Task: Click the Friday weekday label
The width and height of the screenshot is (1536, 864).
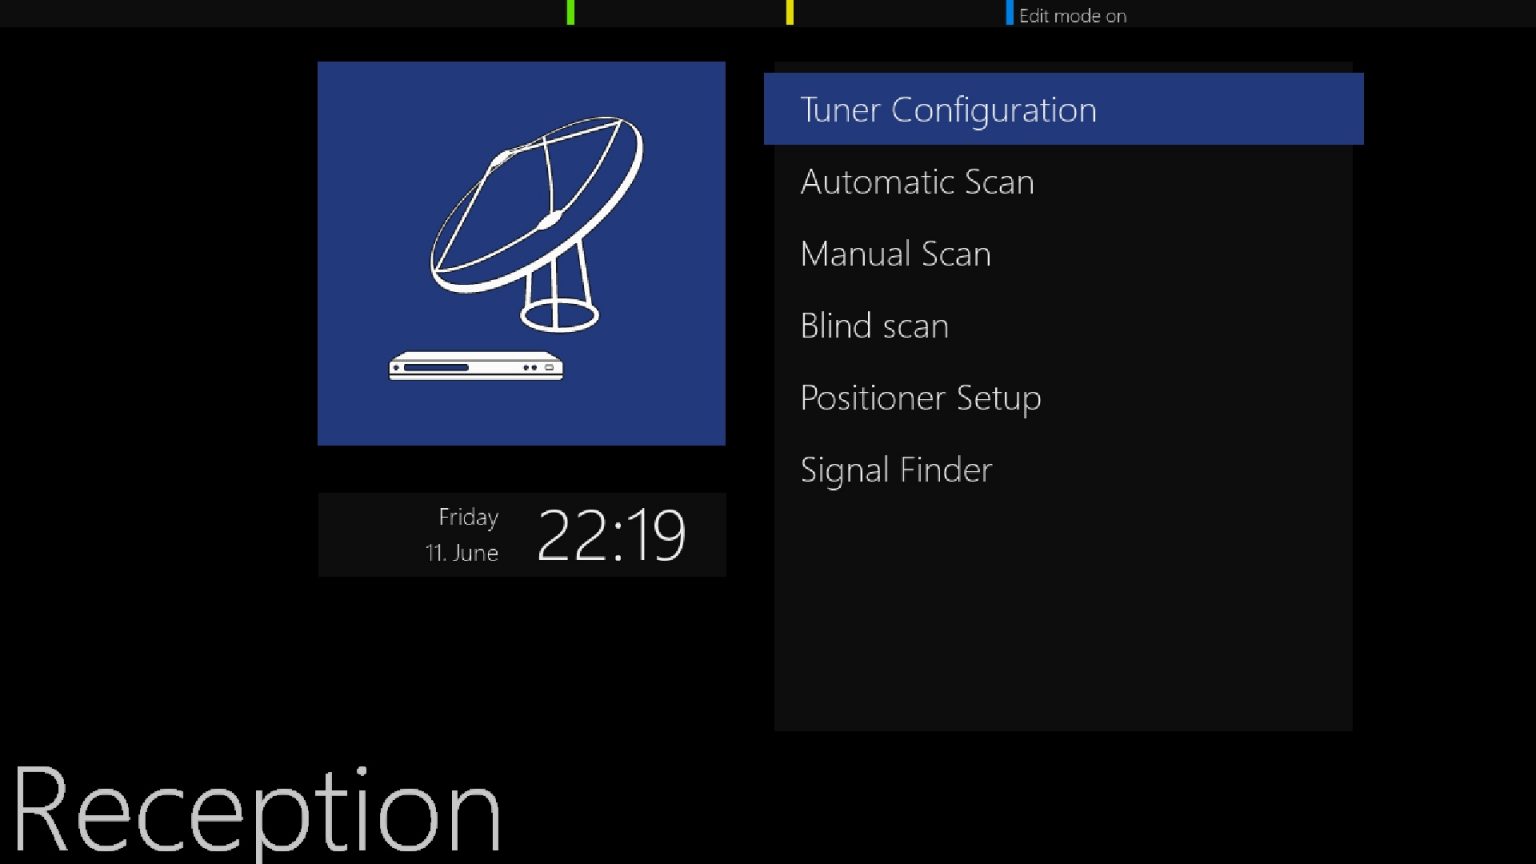Action: pos(468,517)
